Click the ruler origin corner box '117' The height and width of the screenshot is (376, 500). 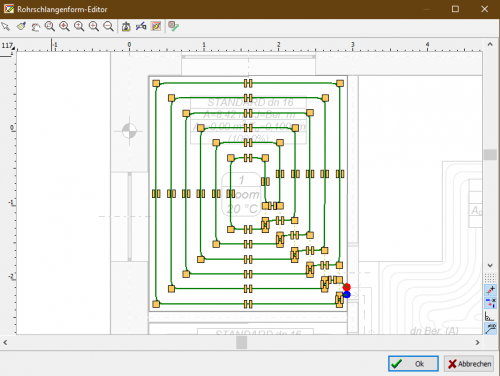[x=7, y=45]
